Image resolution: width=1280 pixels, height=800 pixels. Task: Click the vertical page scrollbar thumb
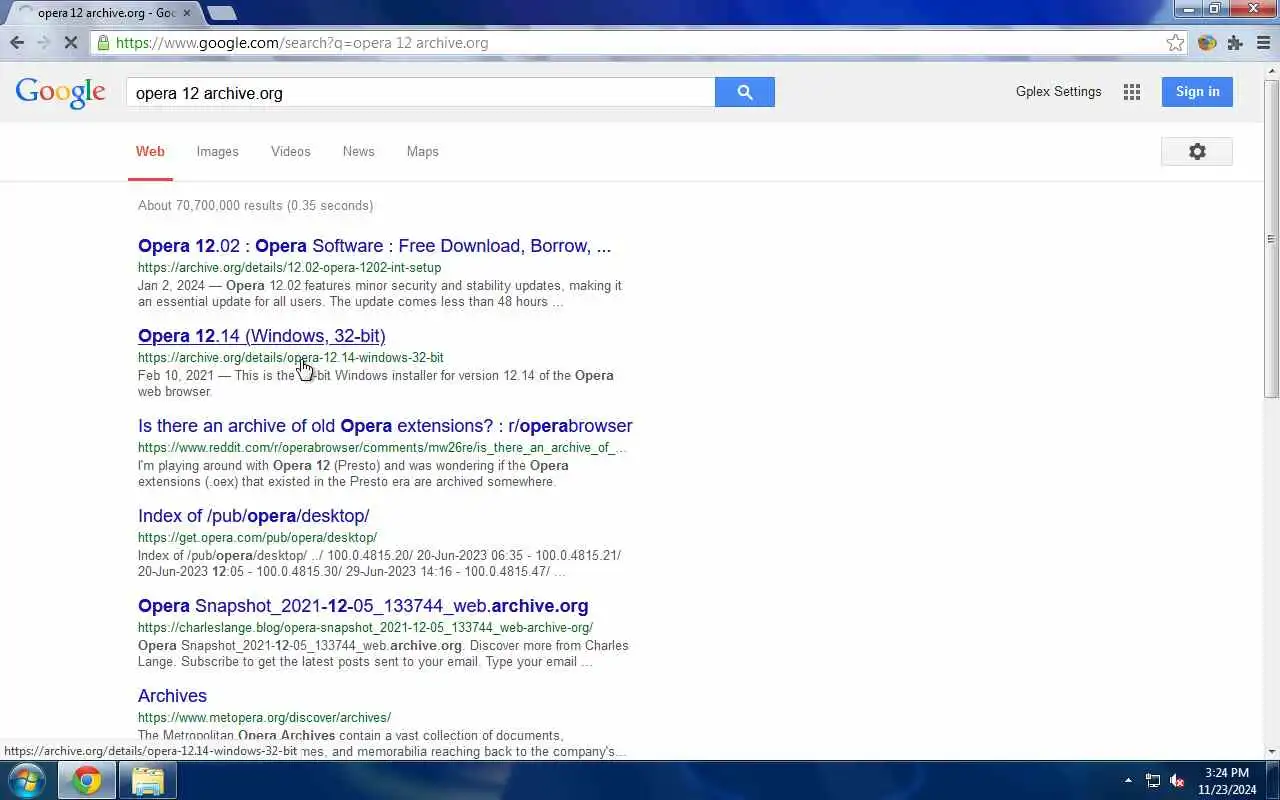[x=1271, y=238]
